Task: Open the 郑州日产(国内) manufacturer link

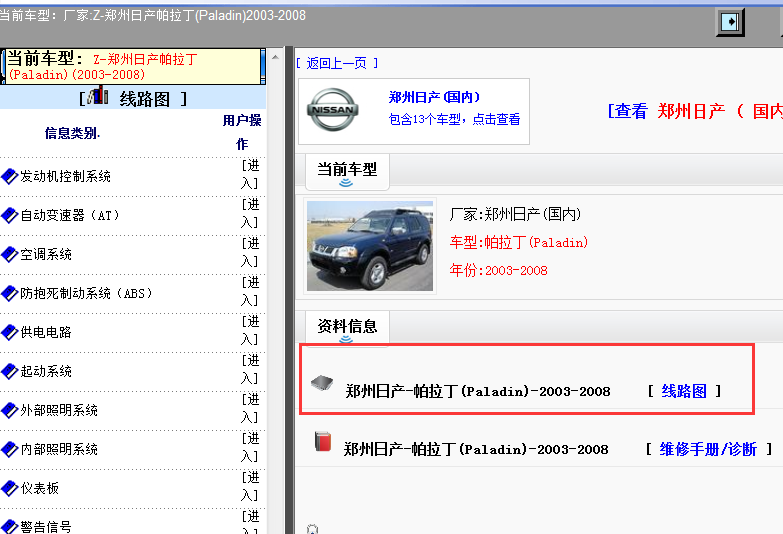Action: point(434,97)
